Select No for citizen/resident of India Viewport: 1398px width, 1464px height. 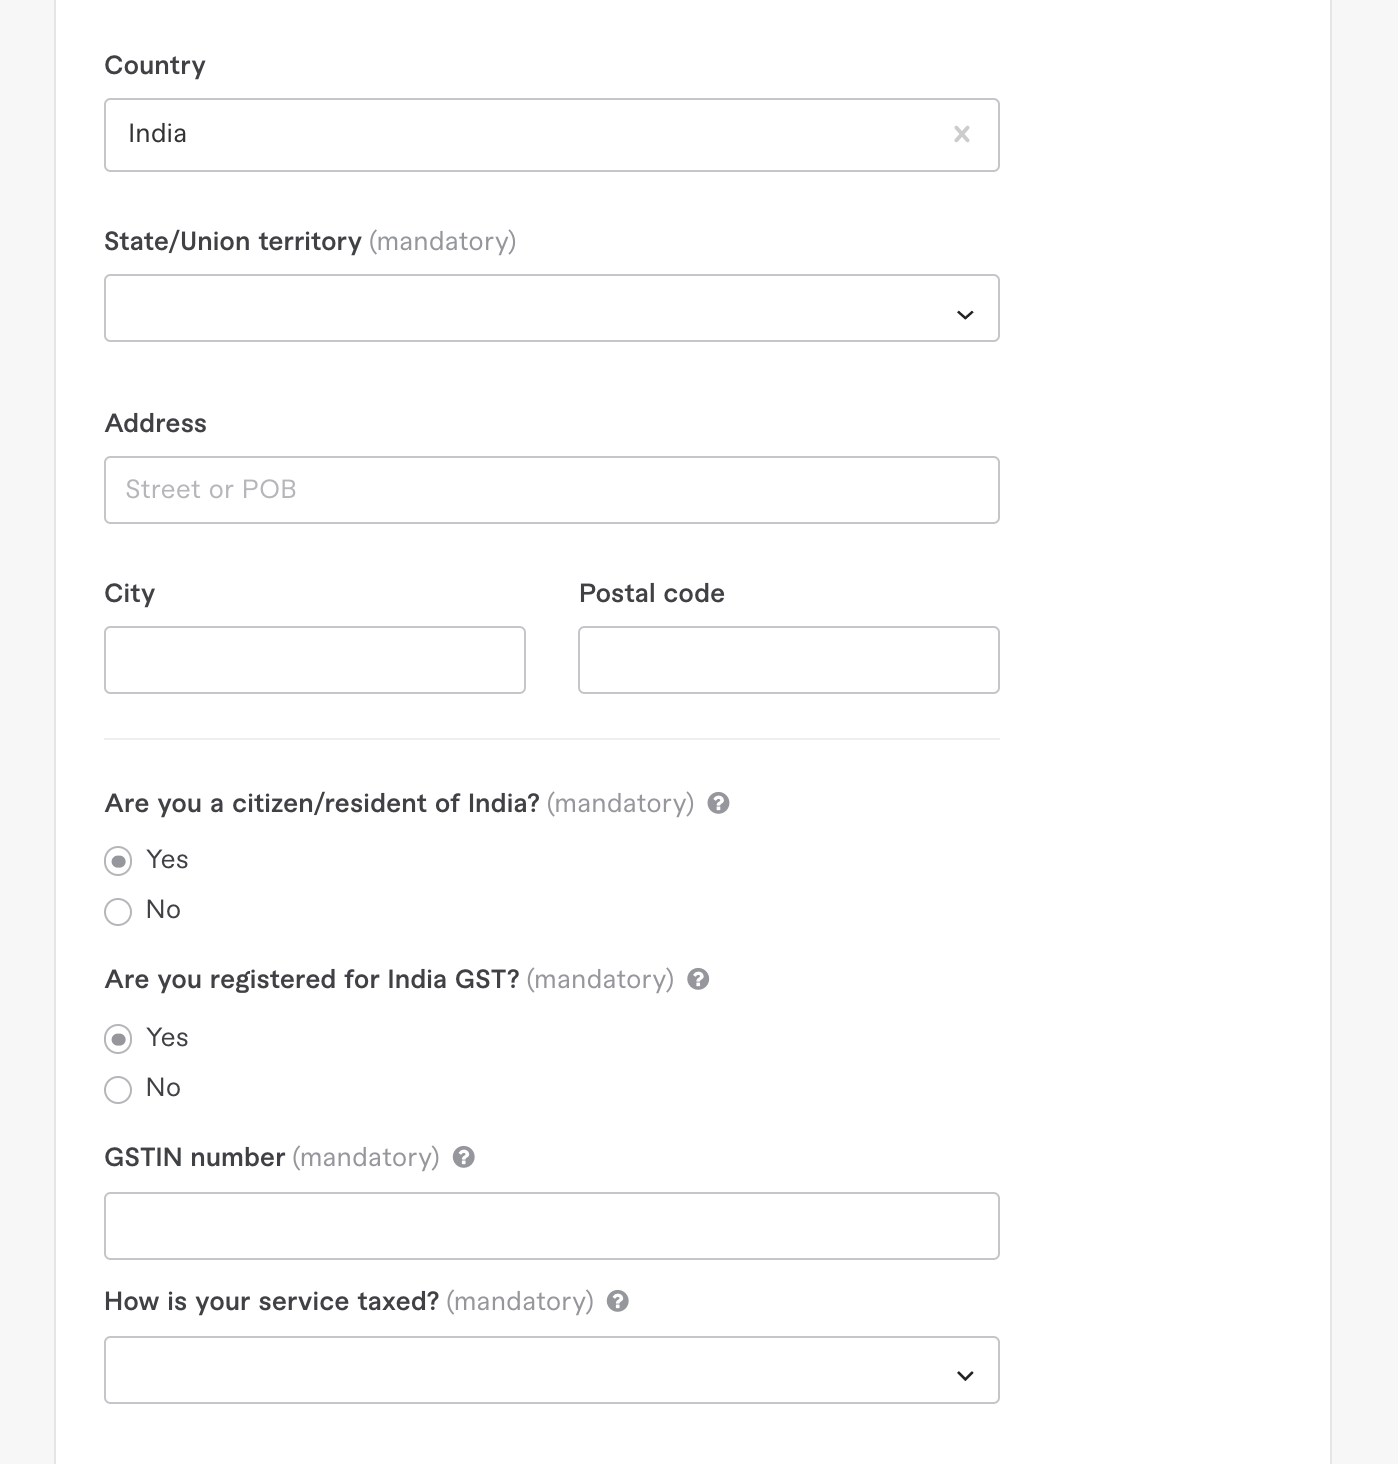point(118,911)
